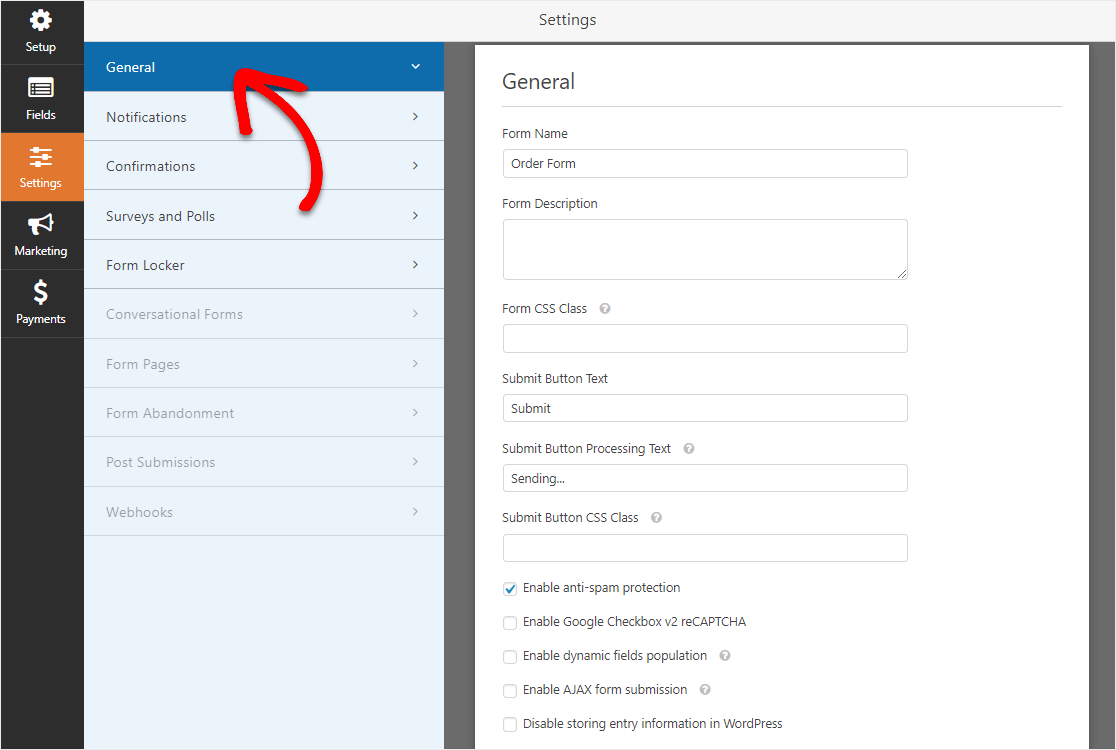Expand the Form Pages chevron
Image resolution: width=1116 pixels, height=750 pixels.
click(x=416, y=364)
